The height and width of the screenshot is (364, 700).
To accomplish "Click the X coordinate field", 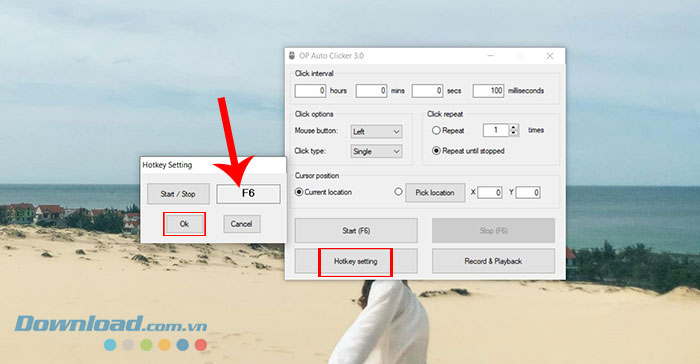I will [x=490, y=192].
